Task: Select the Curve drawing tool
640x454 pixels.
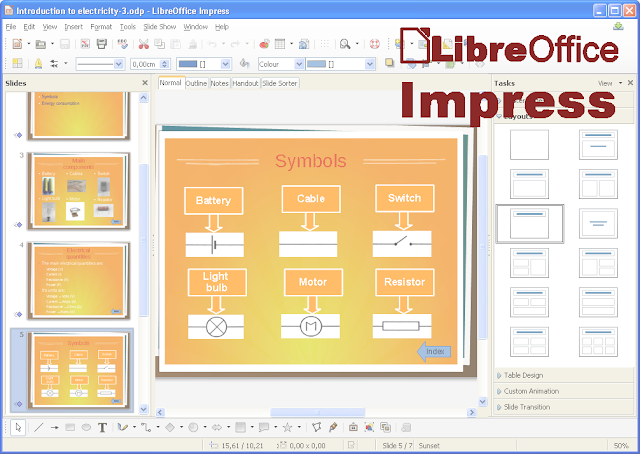Action: coord(123,427)
